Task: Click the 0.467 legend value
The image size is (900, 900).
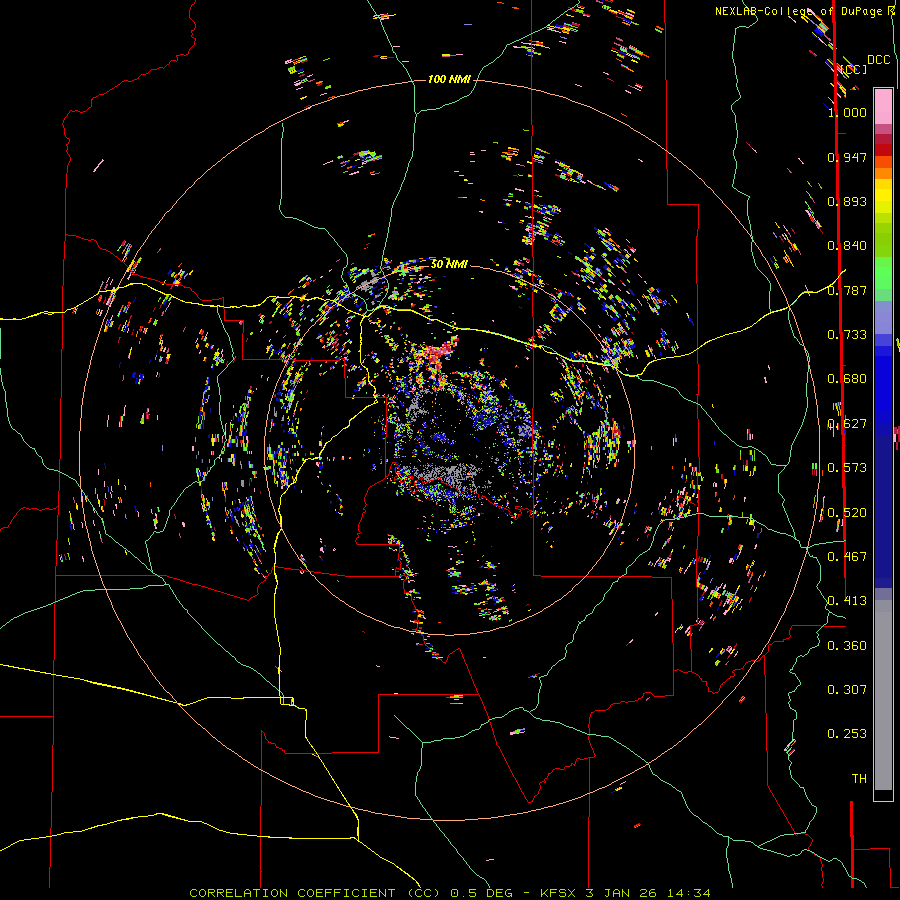Action: click(x=847, y=557)
